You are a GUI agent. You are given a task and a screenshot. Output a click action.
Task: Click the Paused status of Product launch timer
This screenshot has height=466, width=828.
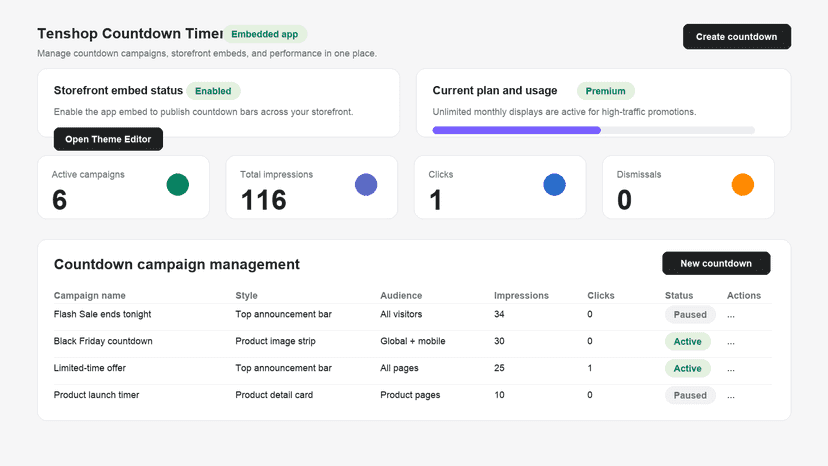pos(690,395)
